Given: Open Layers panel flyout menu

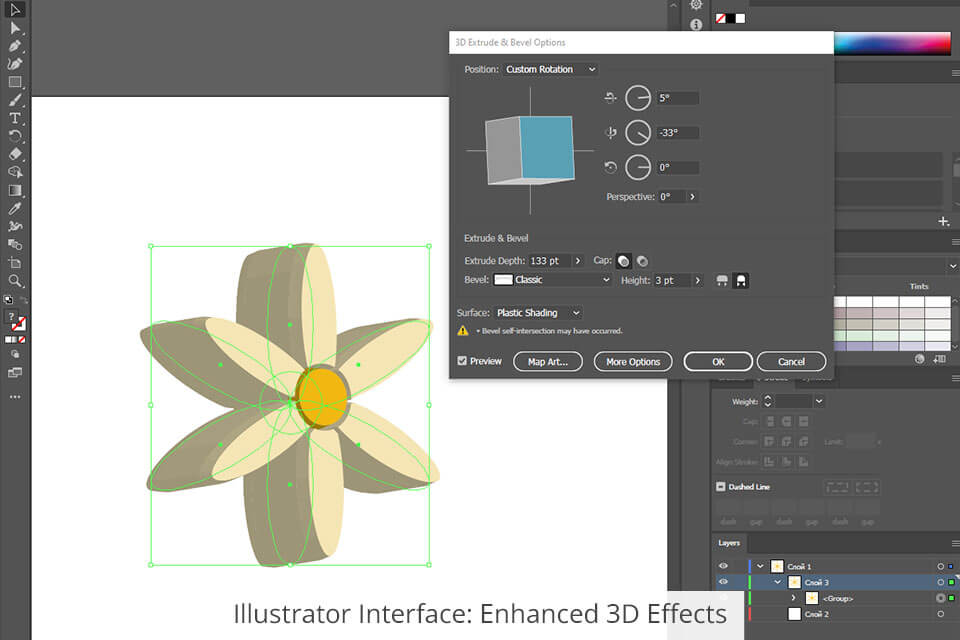Looking at the screenshot, I should click(955, 543).
